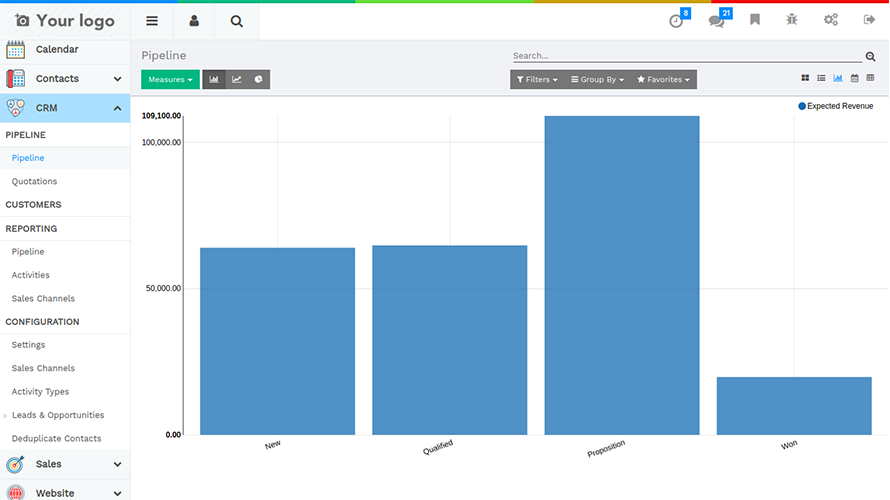Image resolution: width=890 pixels, height=500 pixels.
Task: Click the Pipeline breadcrumb title
Action: (x=163, y=56)
